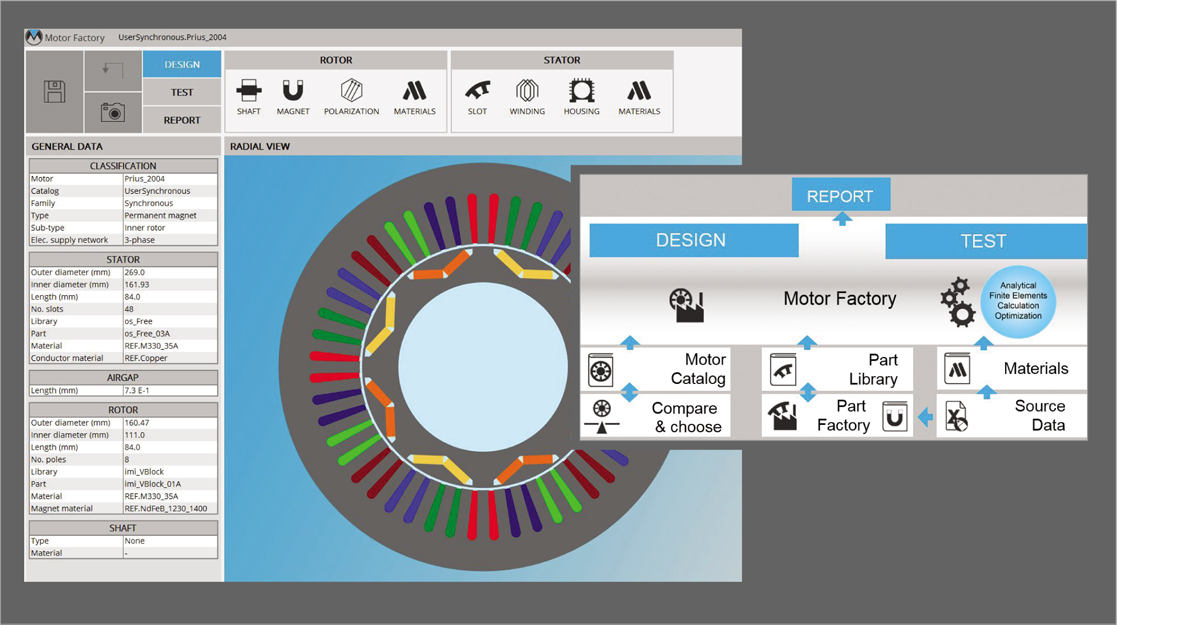Click the Part Library book icon
Viewport: 1200px width, 625px height.
coord(782,370)
